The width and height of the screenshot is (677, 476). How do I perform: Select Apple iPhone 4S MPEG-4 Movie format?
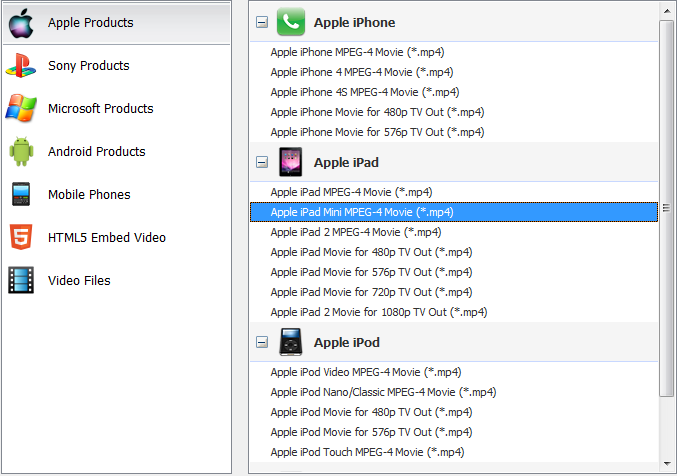(454, 92)
